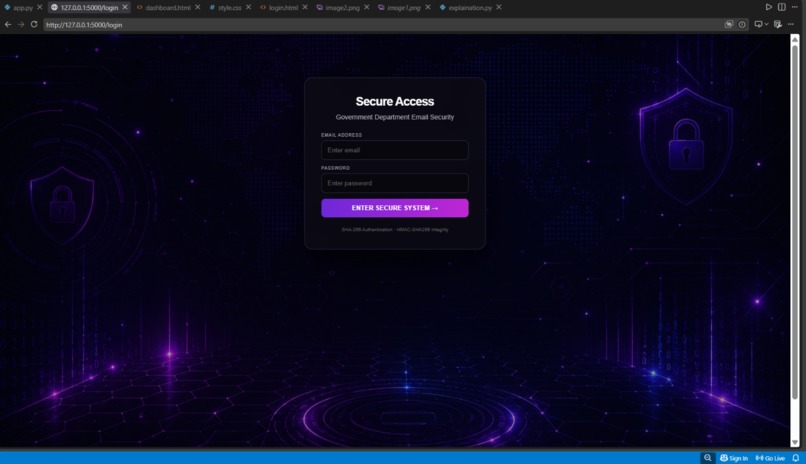Show site info icon in address bar
Image resolution: width=806 pixels, height=464 pixels.
pyautogui.click(x=742, y=24)
